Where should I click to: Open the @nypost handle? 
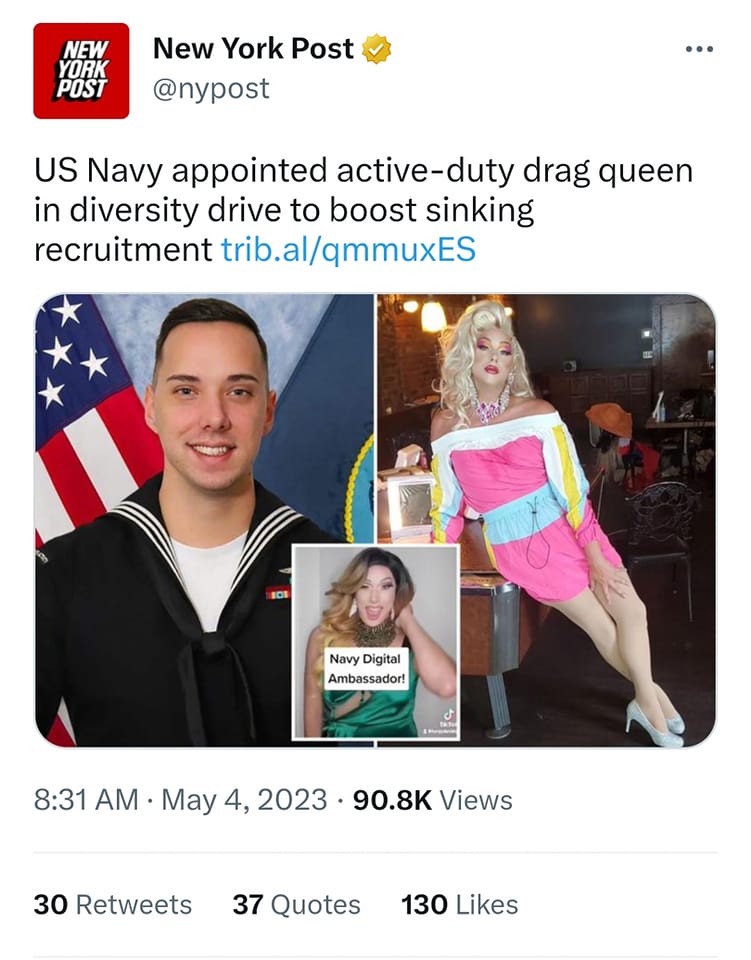(211, 89)
